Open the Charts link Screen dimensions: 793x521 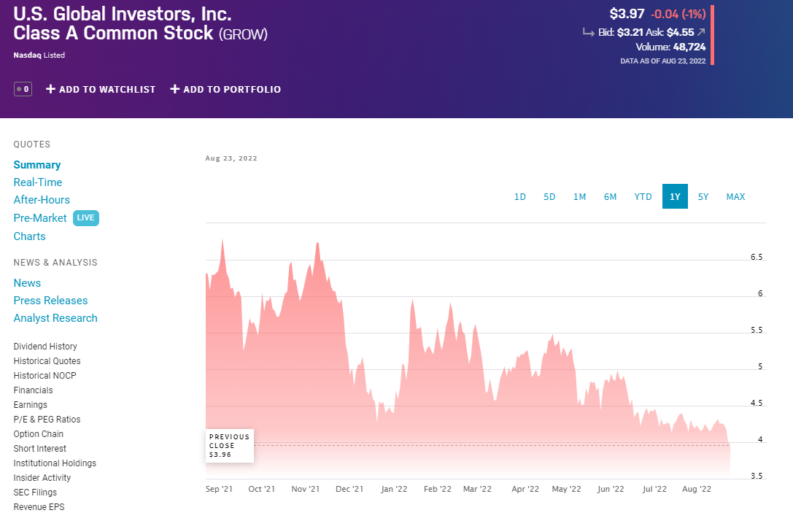coord(29,236)
